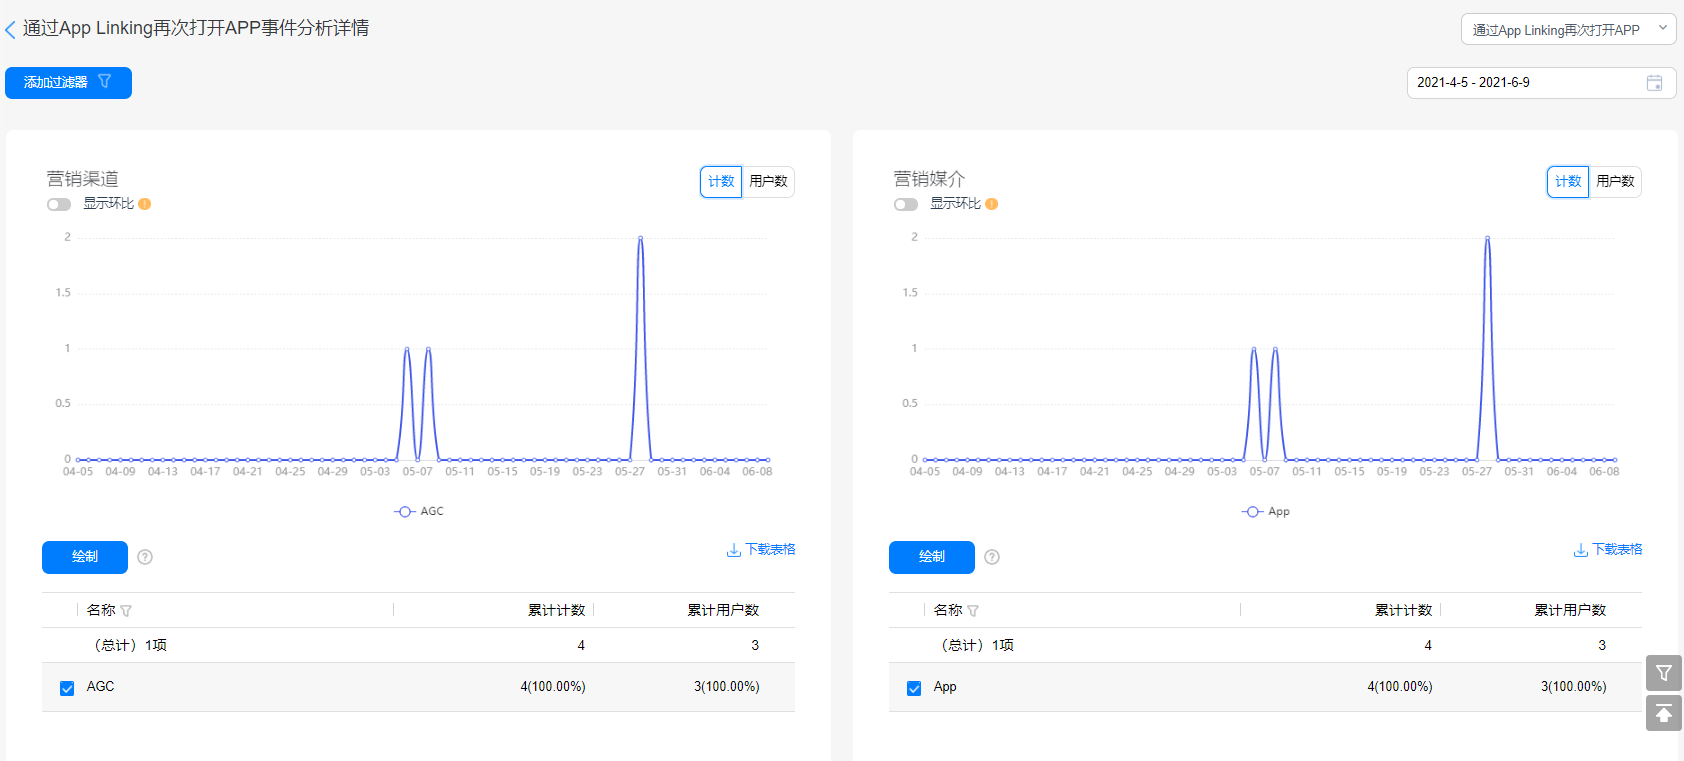Click help icon beside 营销媒介 绘制 button
The width and height of the screenshot is (1684, 761).
tap(992, 557)
